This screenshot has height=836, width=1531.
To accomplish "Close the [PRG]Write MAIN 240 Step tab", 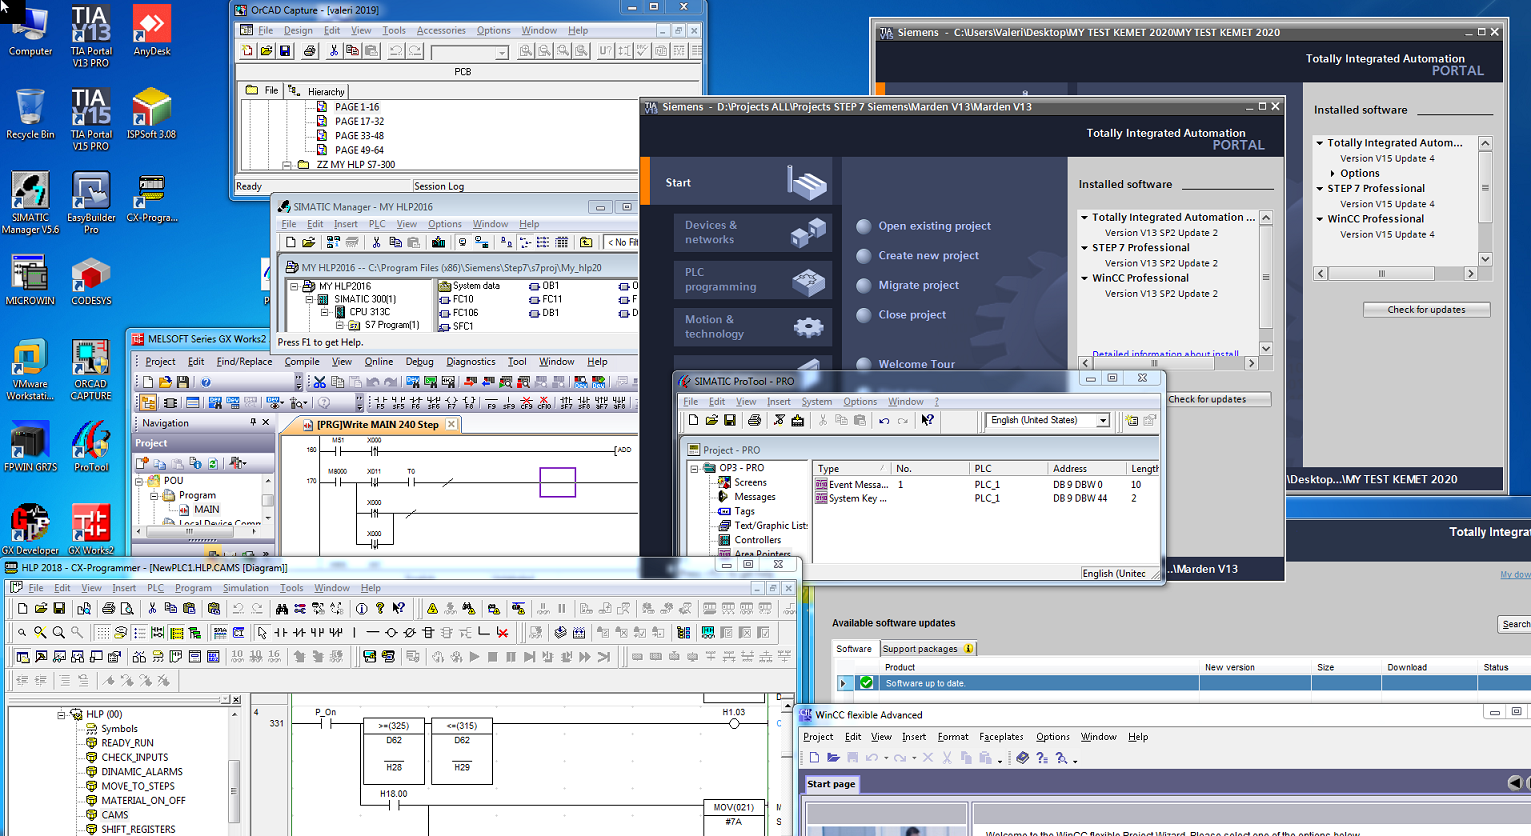I will click(x=451, y=425).
